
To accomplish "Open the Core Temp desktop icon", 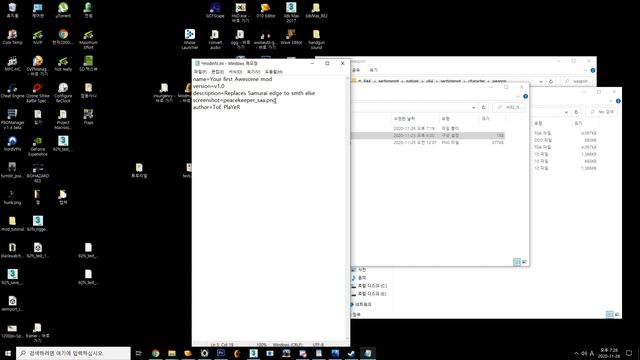I will 12,37.
